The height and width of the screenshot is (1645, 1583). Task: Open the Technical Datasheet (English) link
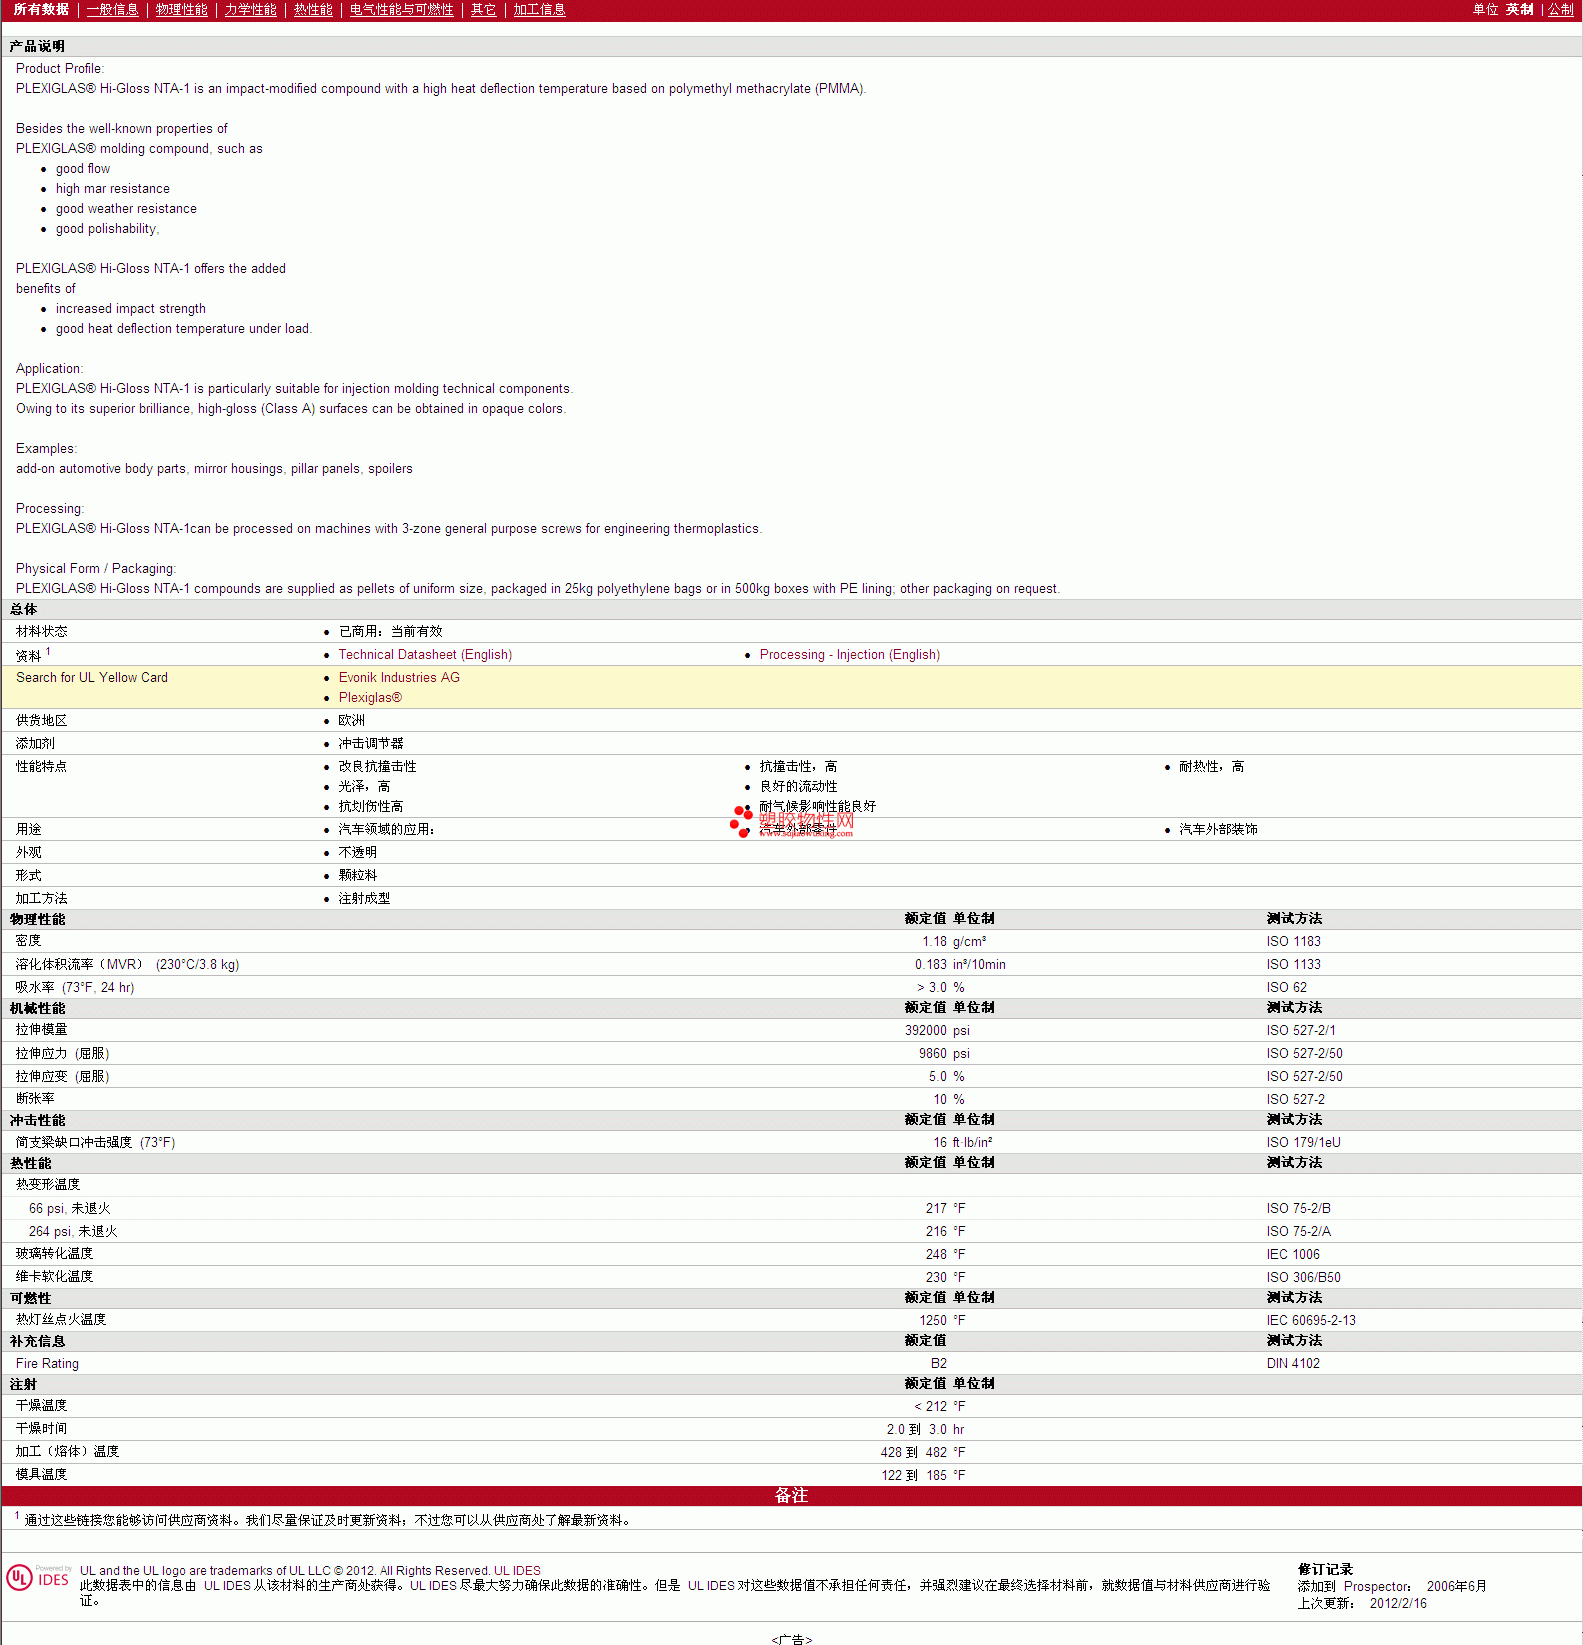(425, 655)
